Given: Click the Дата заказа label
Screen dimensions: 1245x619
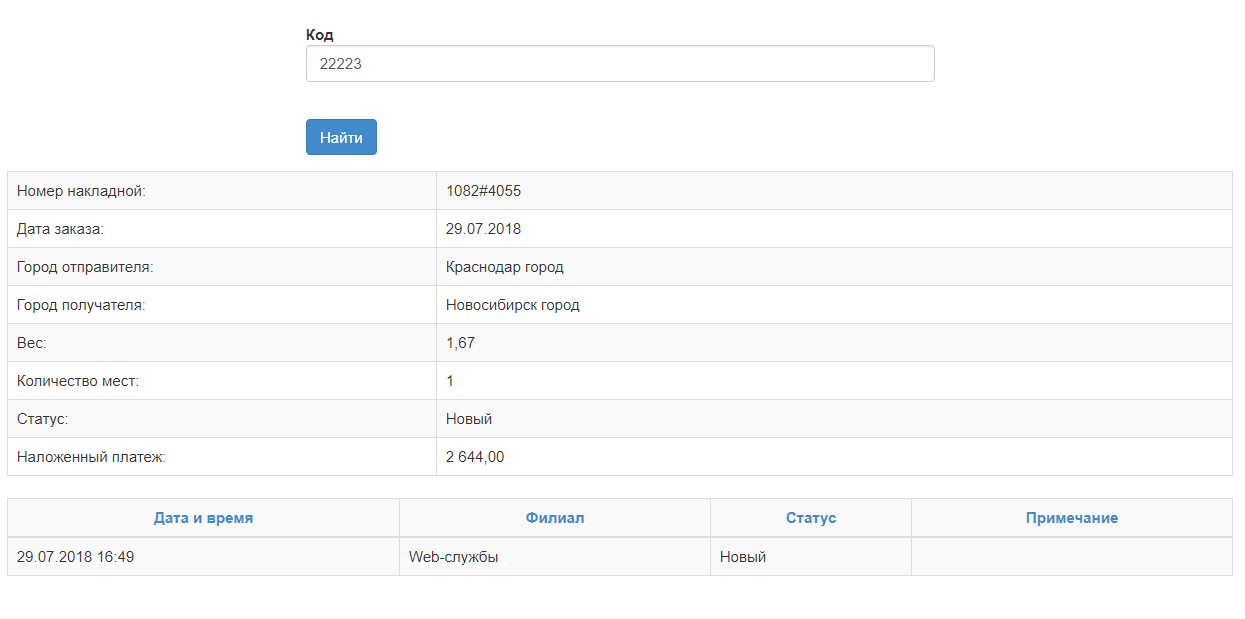Looking at the screenshot, I should tap(60, 229).
